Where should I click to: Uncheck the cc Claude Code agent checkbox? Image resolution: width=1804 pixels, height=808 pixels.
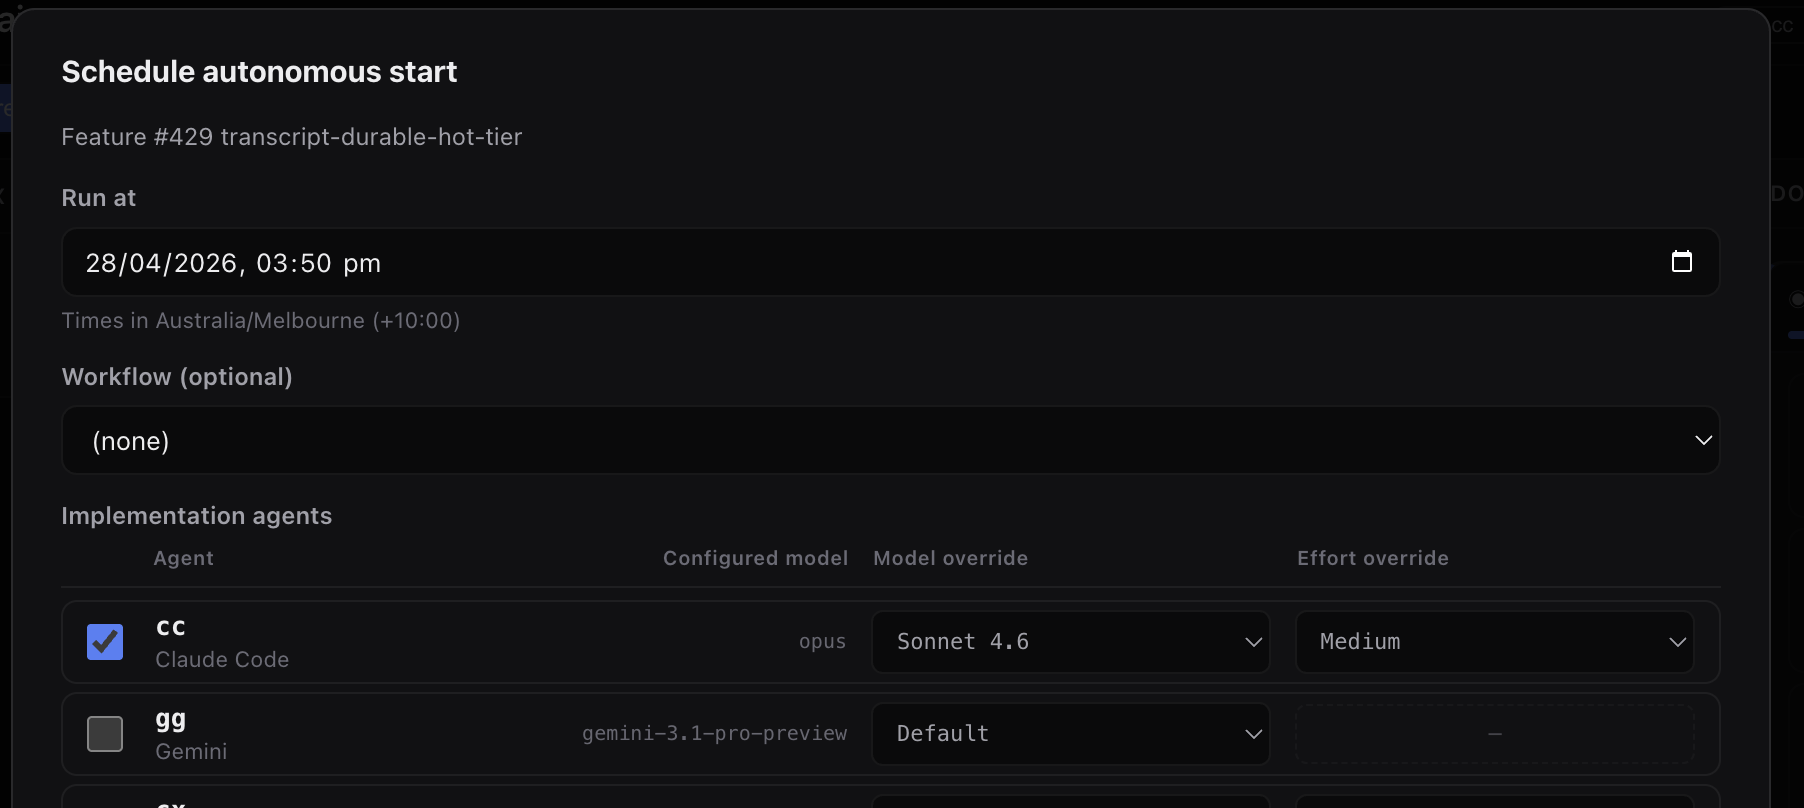point(105,642)
